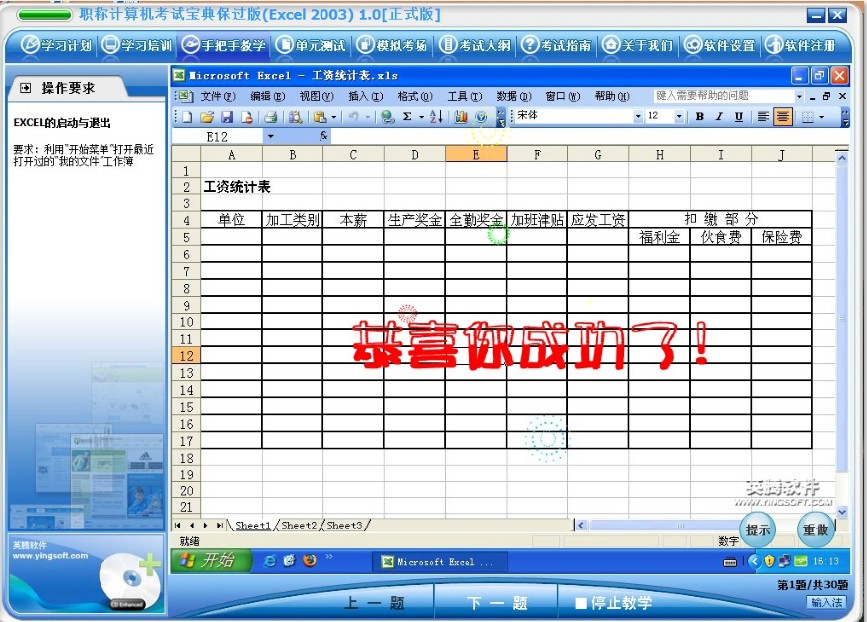This screenshot has width=867, height=622.
Task: Click the horizontal scrollbar left arrow
Action: click(x=581, y=525)
